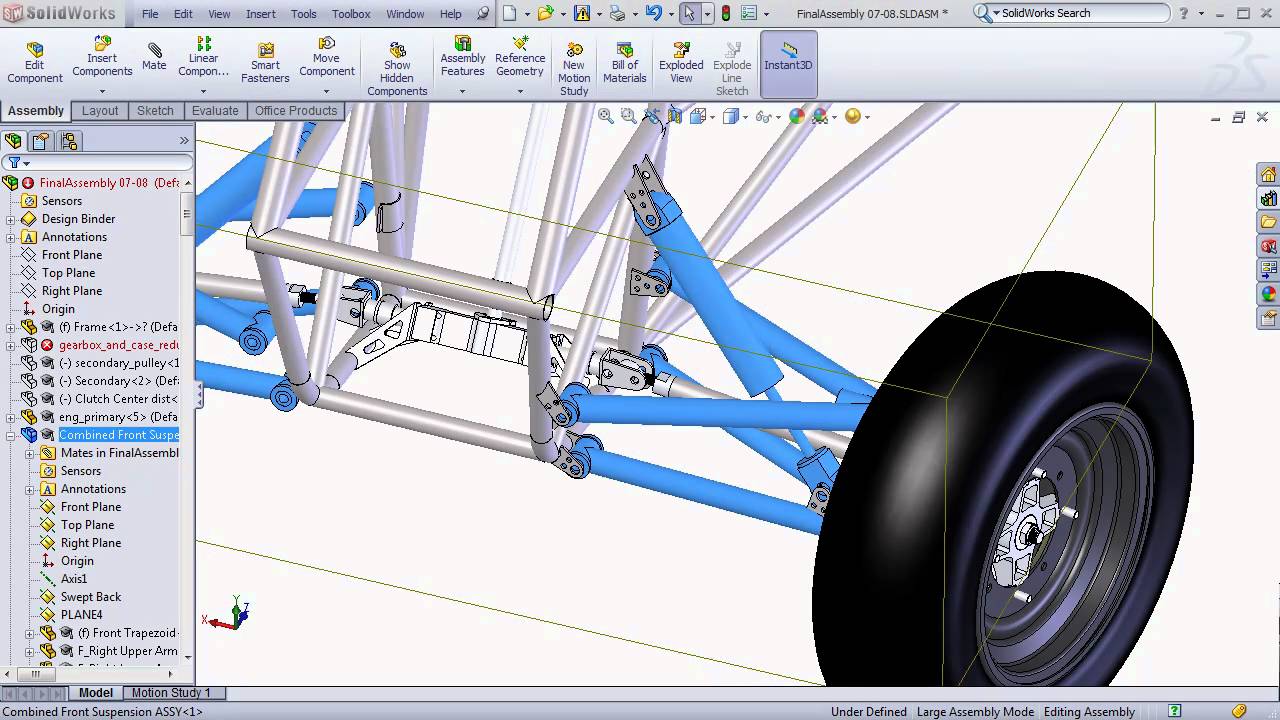This screenshot has width=1280, height=720.
Task: Click Zoom to Fit icon
Action: coord(606,116)
